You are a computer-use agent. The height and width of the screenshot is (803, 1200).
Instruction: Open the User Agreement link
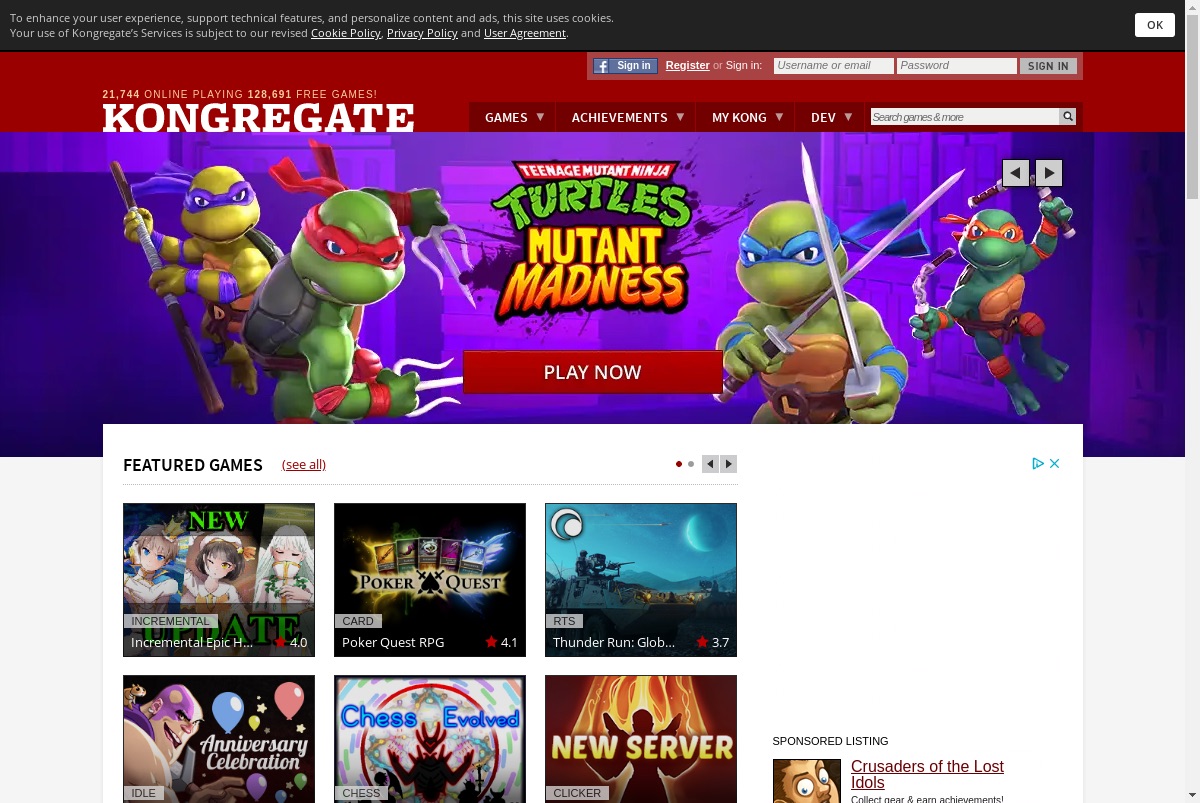[525, 33]
